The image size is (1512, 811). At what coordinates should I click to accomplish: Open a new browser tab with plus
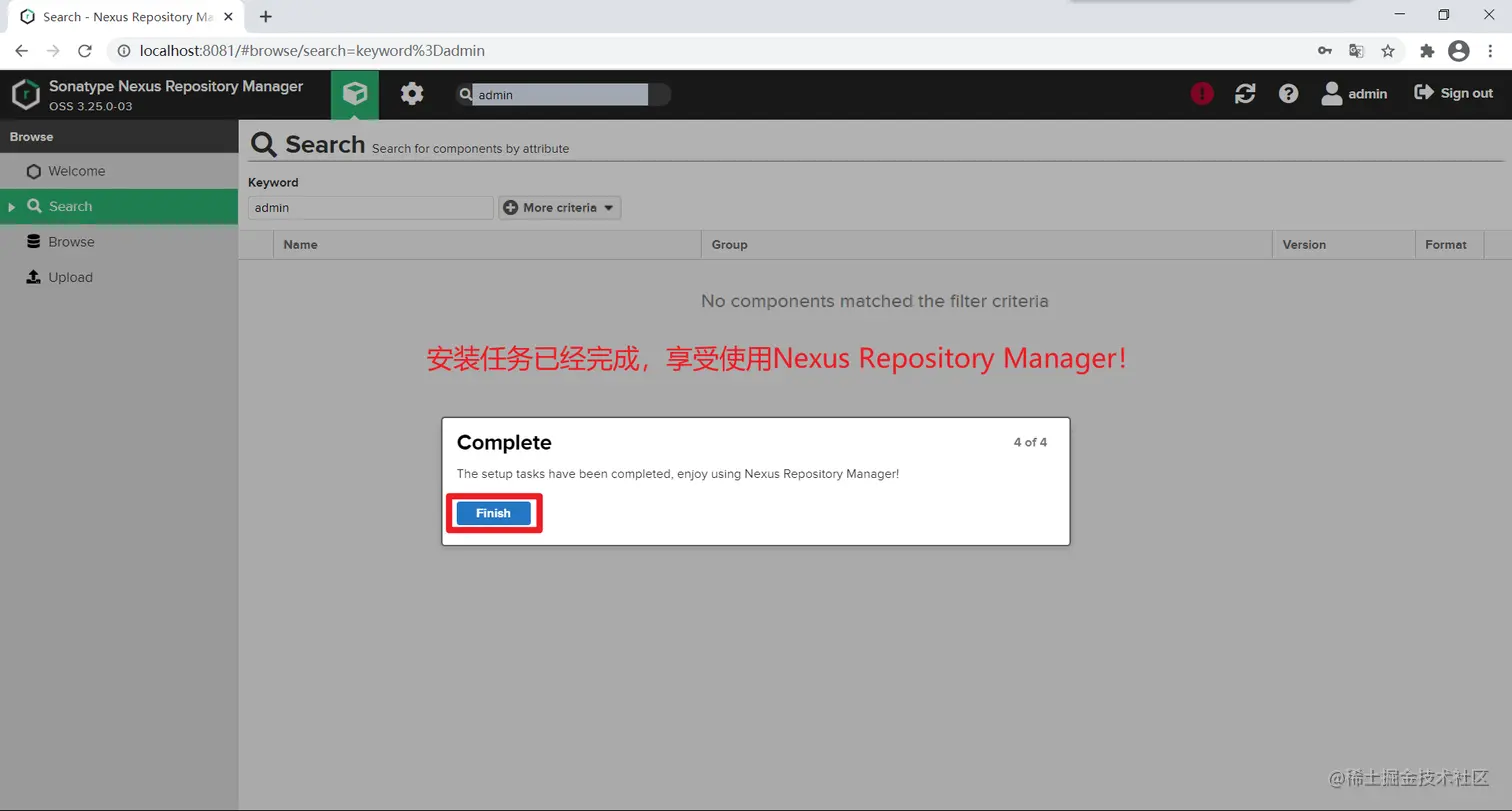tap(265, 16)
